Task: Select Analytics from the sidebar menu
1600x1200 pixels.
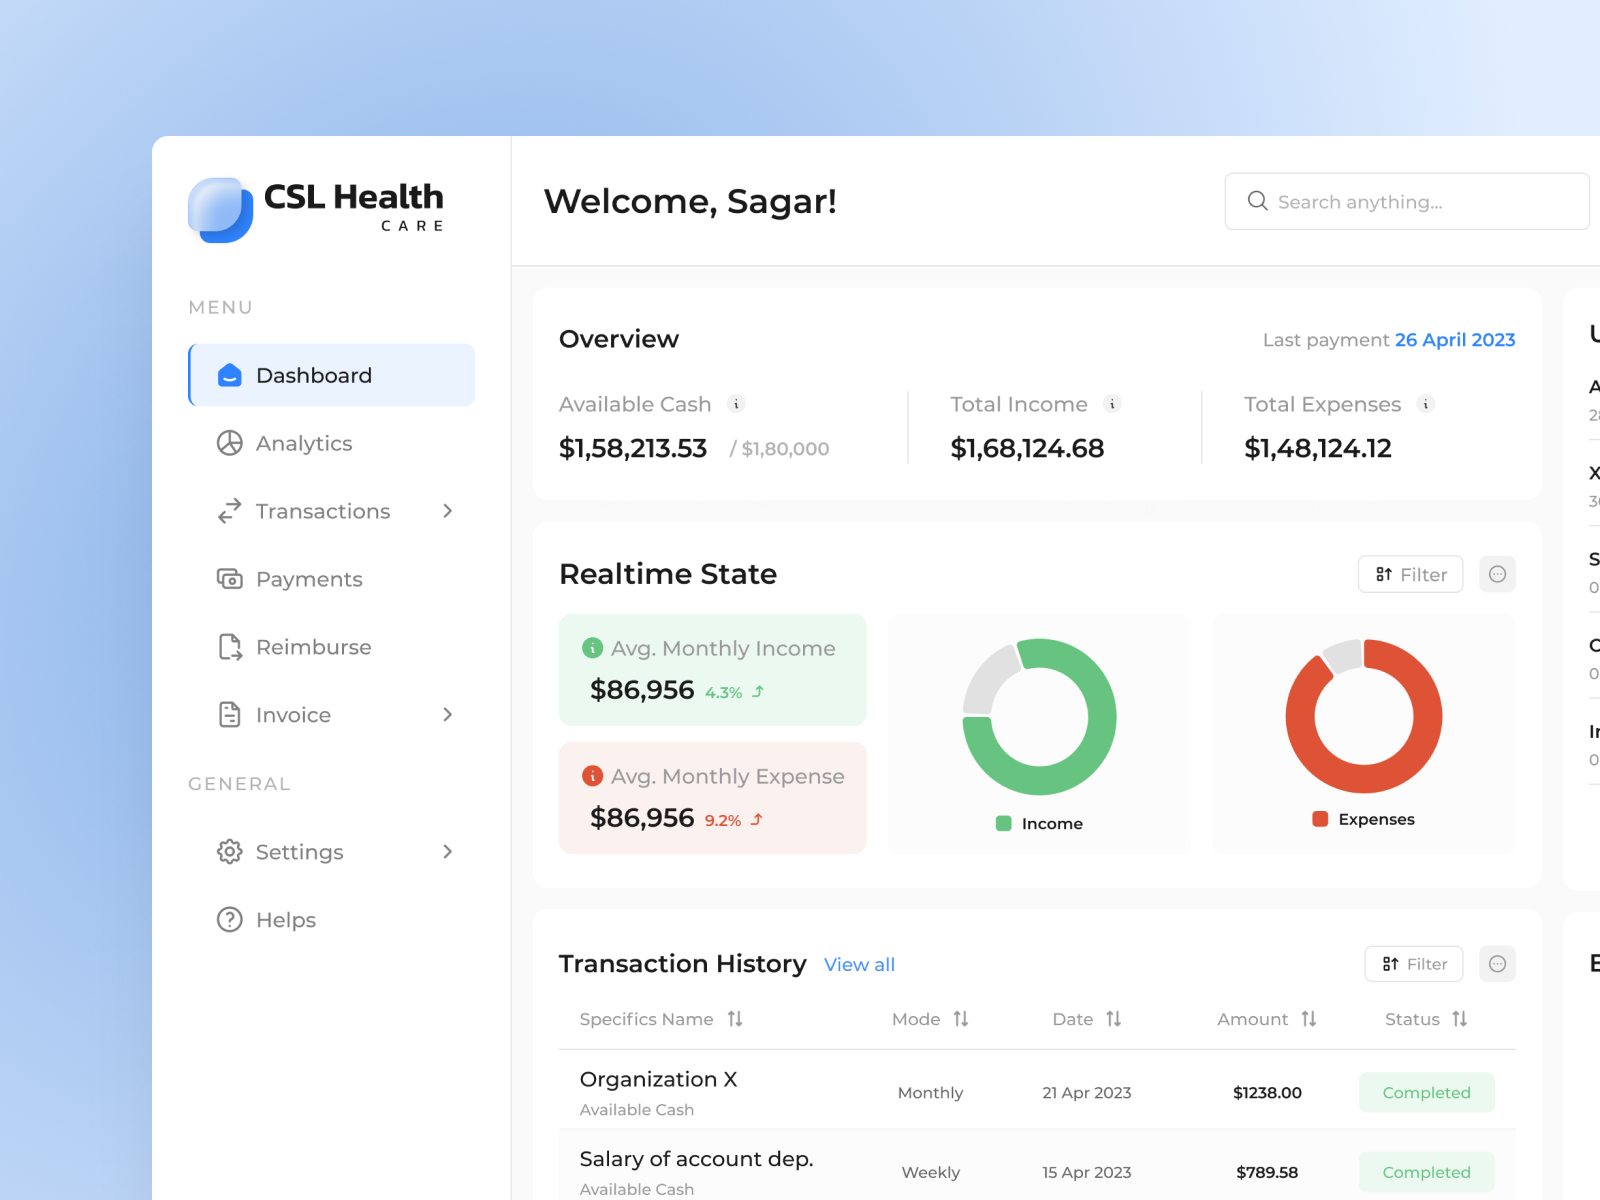Action: coord(303,443)
